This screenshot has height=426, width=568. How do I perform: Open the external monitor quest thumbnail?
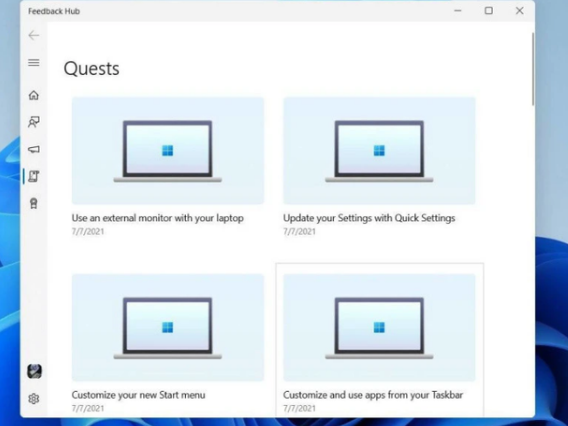tap(168, 150)
